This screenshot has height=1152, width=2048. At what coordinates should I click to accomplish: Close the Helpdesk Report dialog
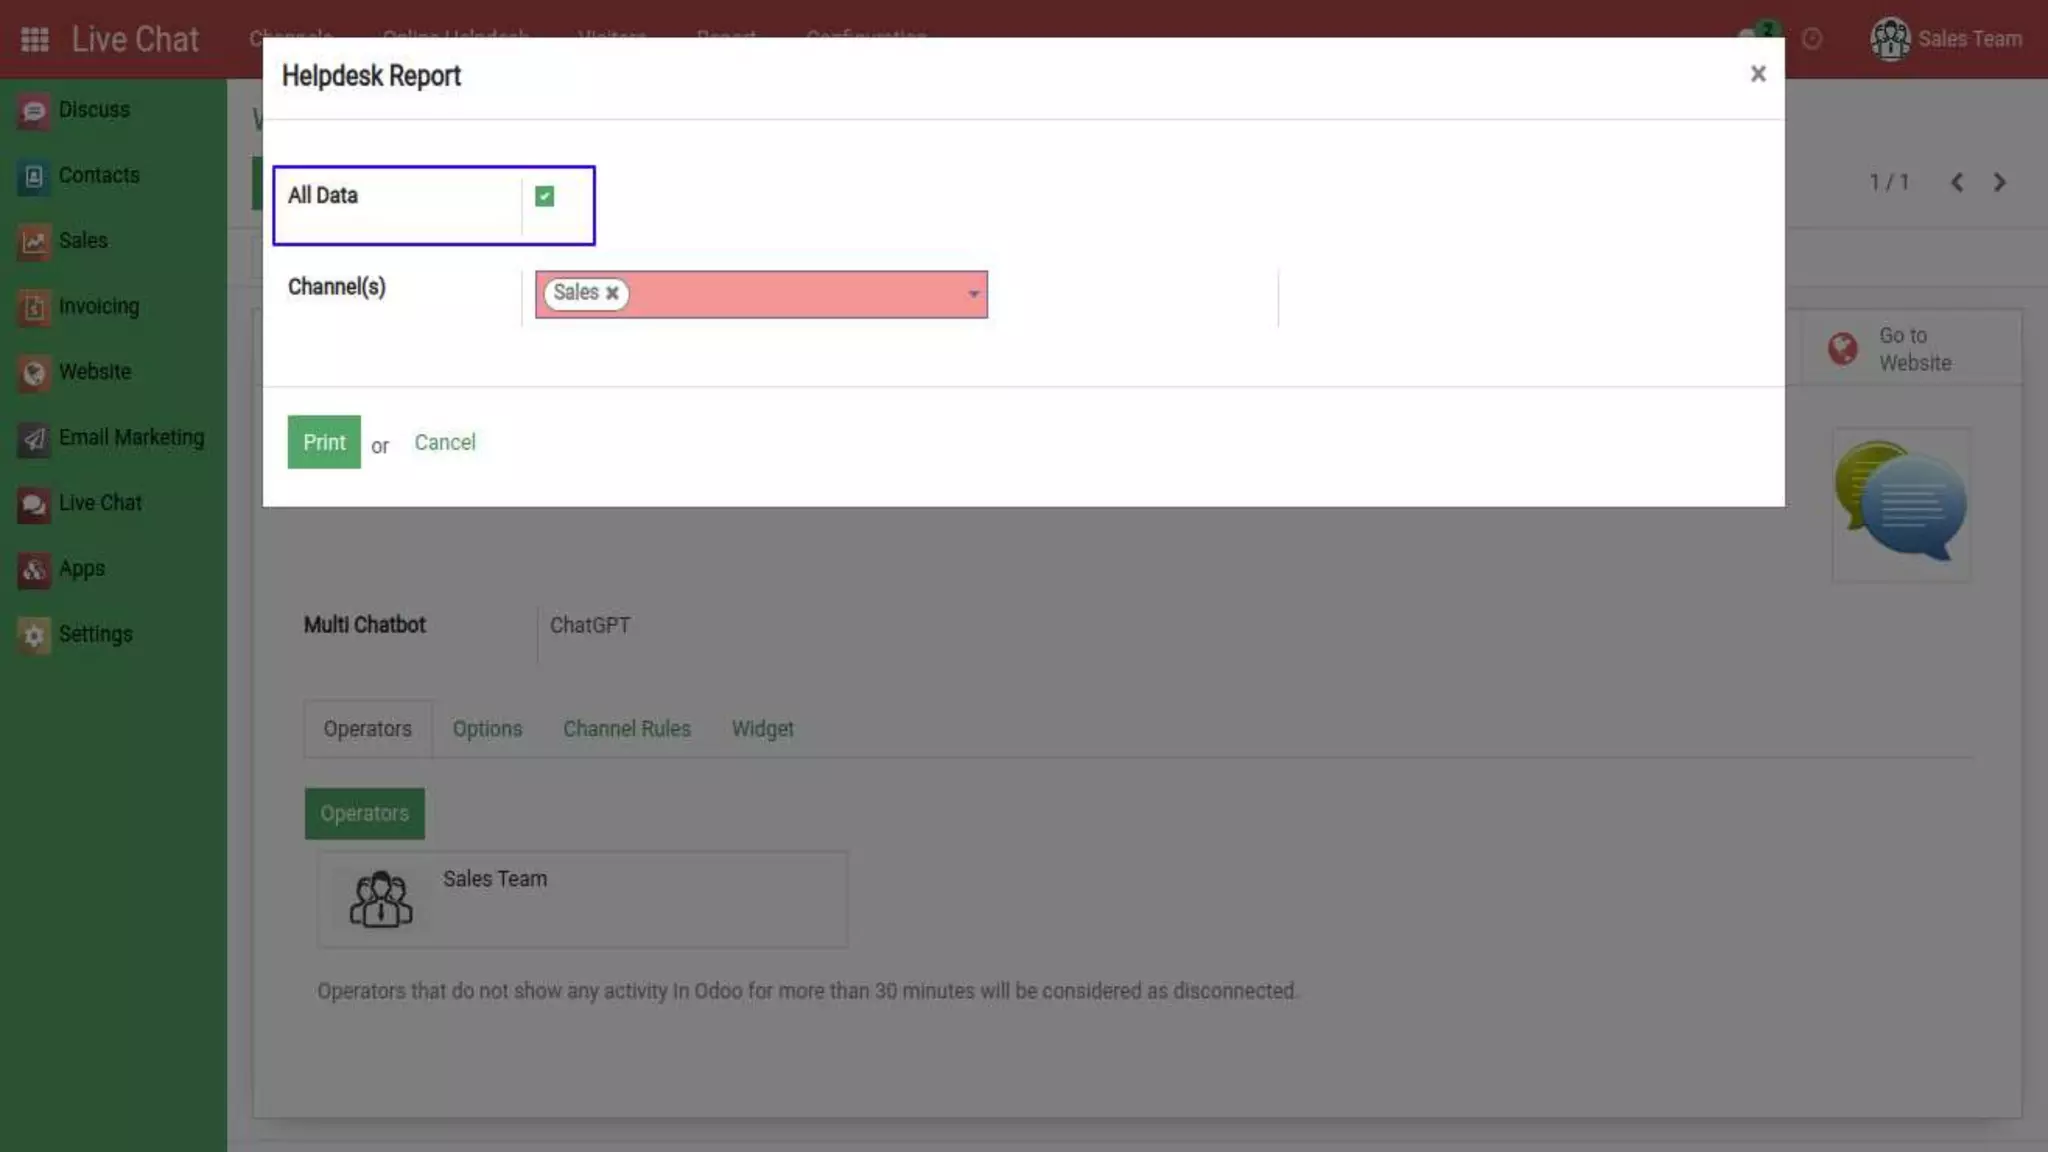click(x=1758, y=74)
